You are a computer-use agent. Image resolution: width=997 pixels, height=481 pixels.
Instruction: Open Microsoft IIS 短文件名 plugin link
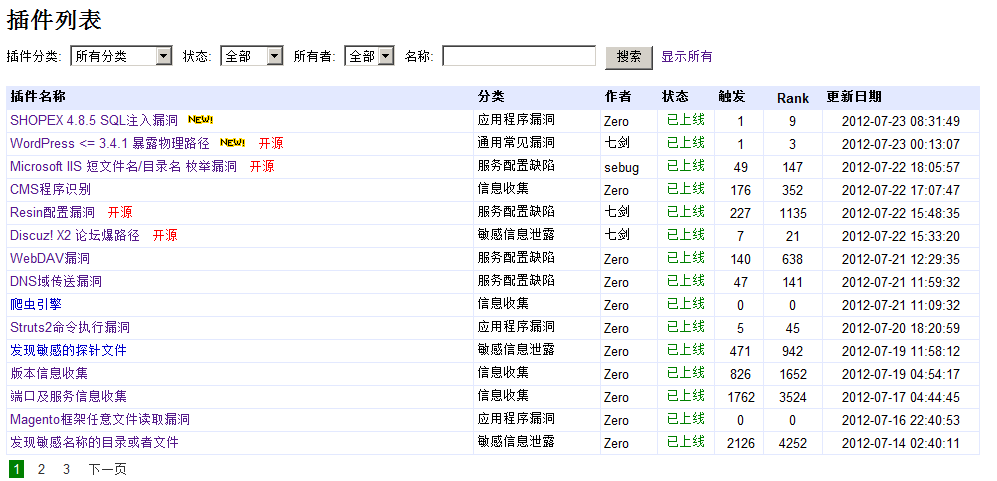coord(123,167)
